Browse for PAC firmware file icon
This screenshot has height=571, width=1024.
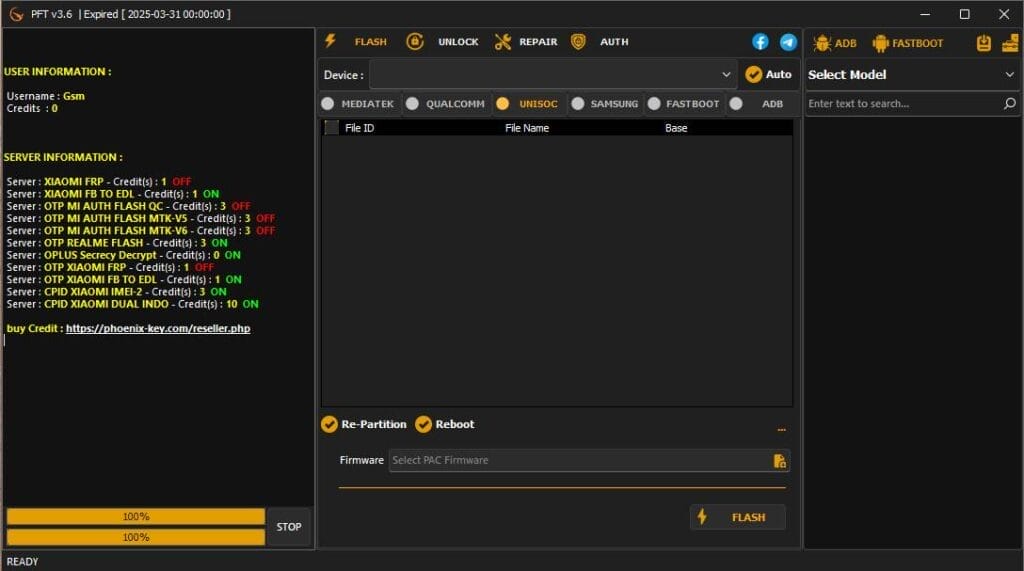tap(779, 461)
